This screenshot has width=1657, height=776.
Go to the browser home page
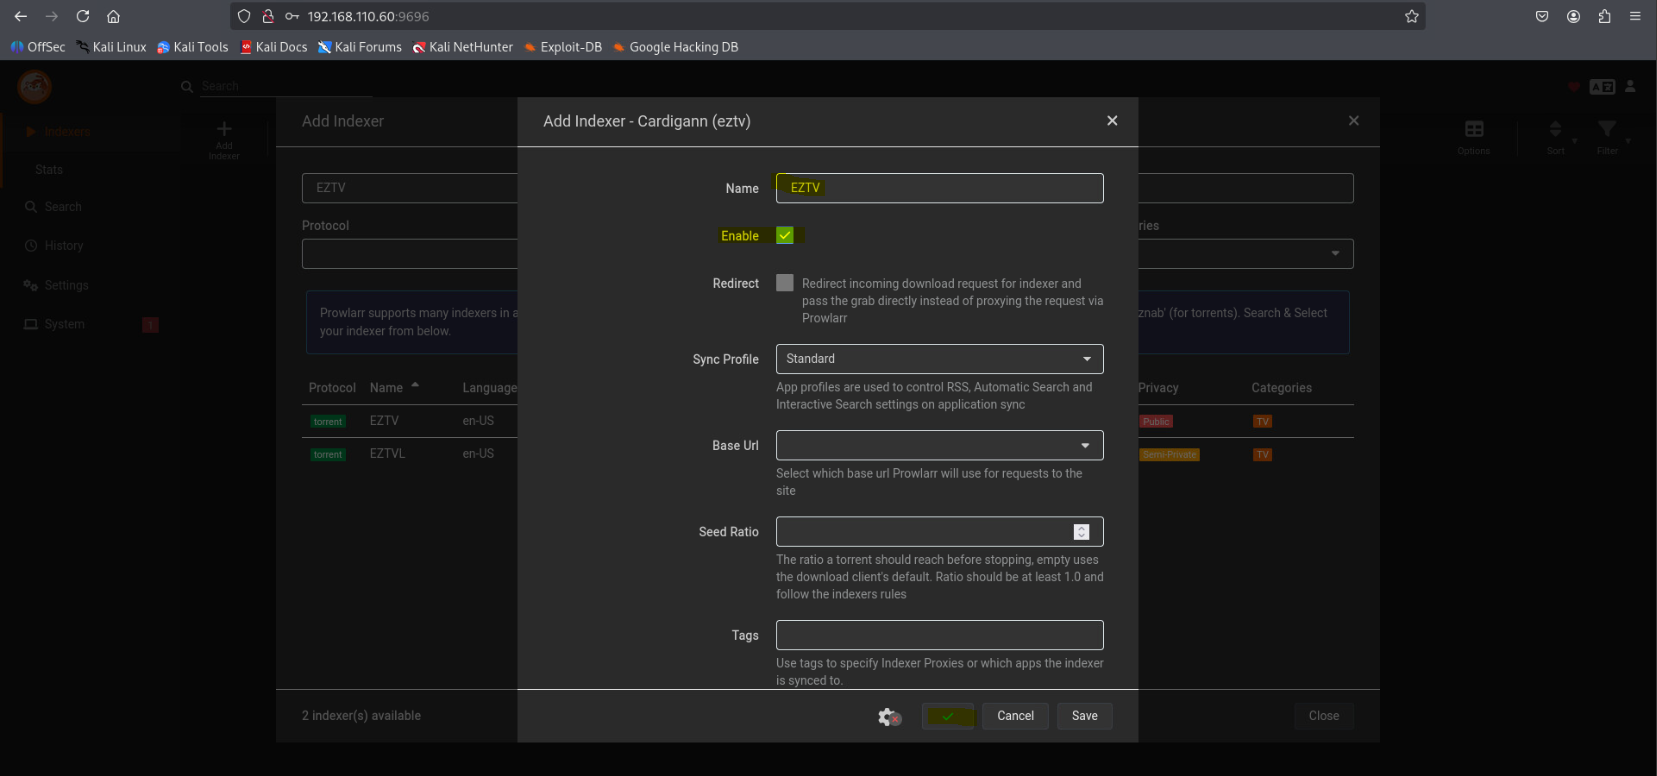pos(113,16)
